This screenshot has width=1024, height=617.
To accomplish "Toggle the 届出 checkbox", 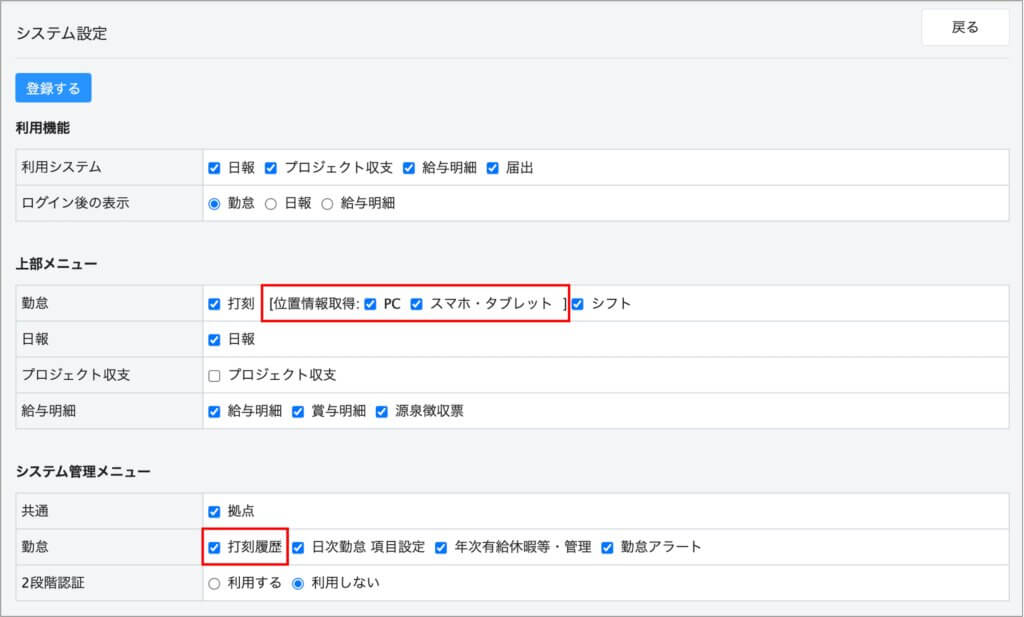I will click(492, 168).
